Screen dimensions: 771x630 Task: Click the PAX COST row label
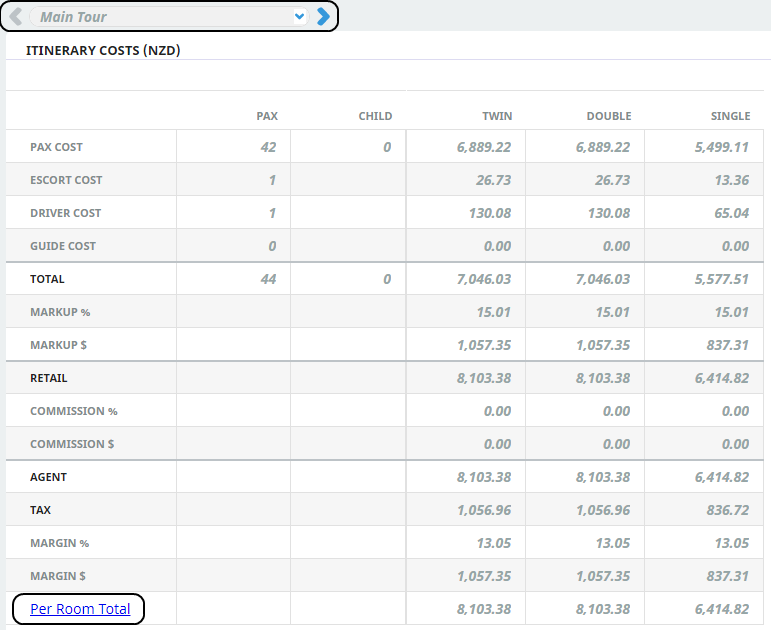tap(56, 147)
